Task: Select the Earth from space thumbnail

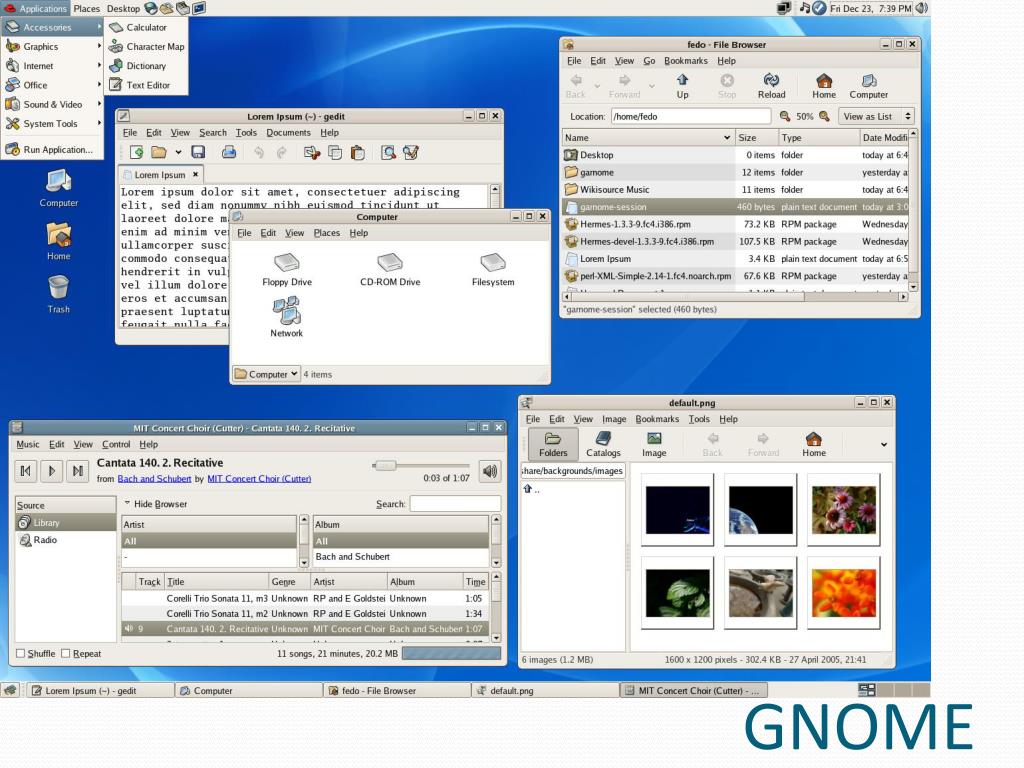Action: [761, 510]
